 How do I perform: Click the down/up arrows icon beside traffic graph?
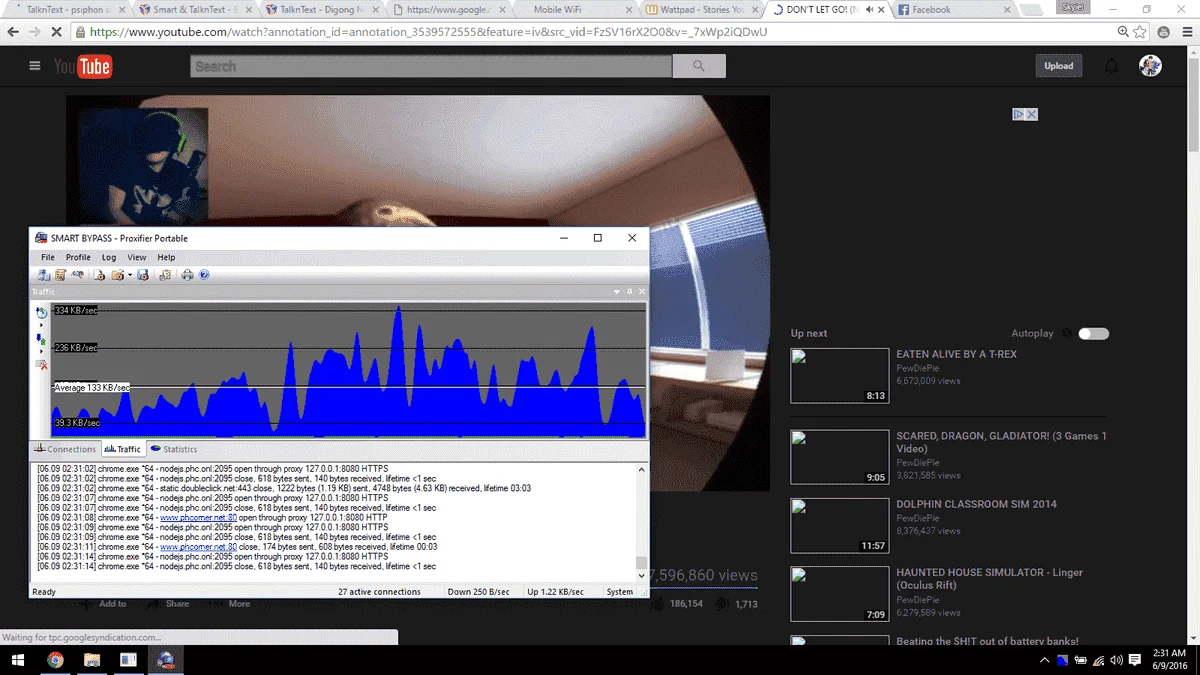tap(41, 341)
